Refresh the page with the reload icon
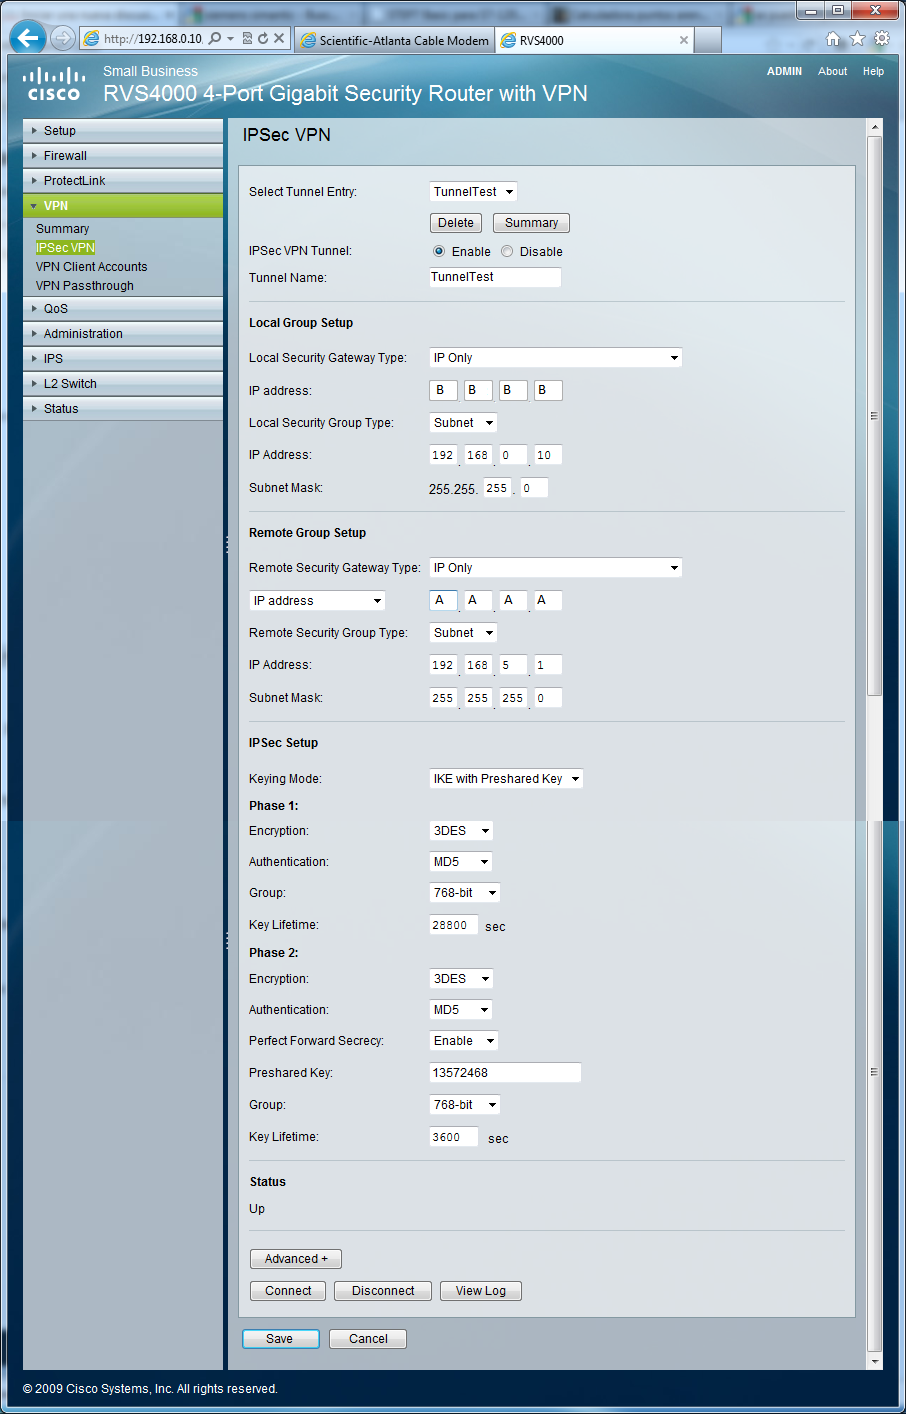 click(x=263, y=39)
